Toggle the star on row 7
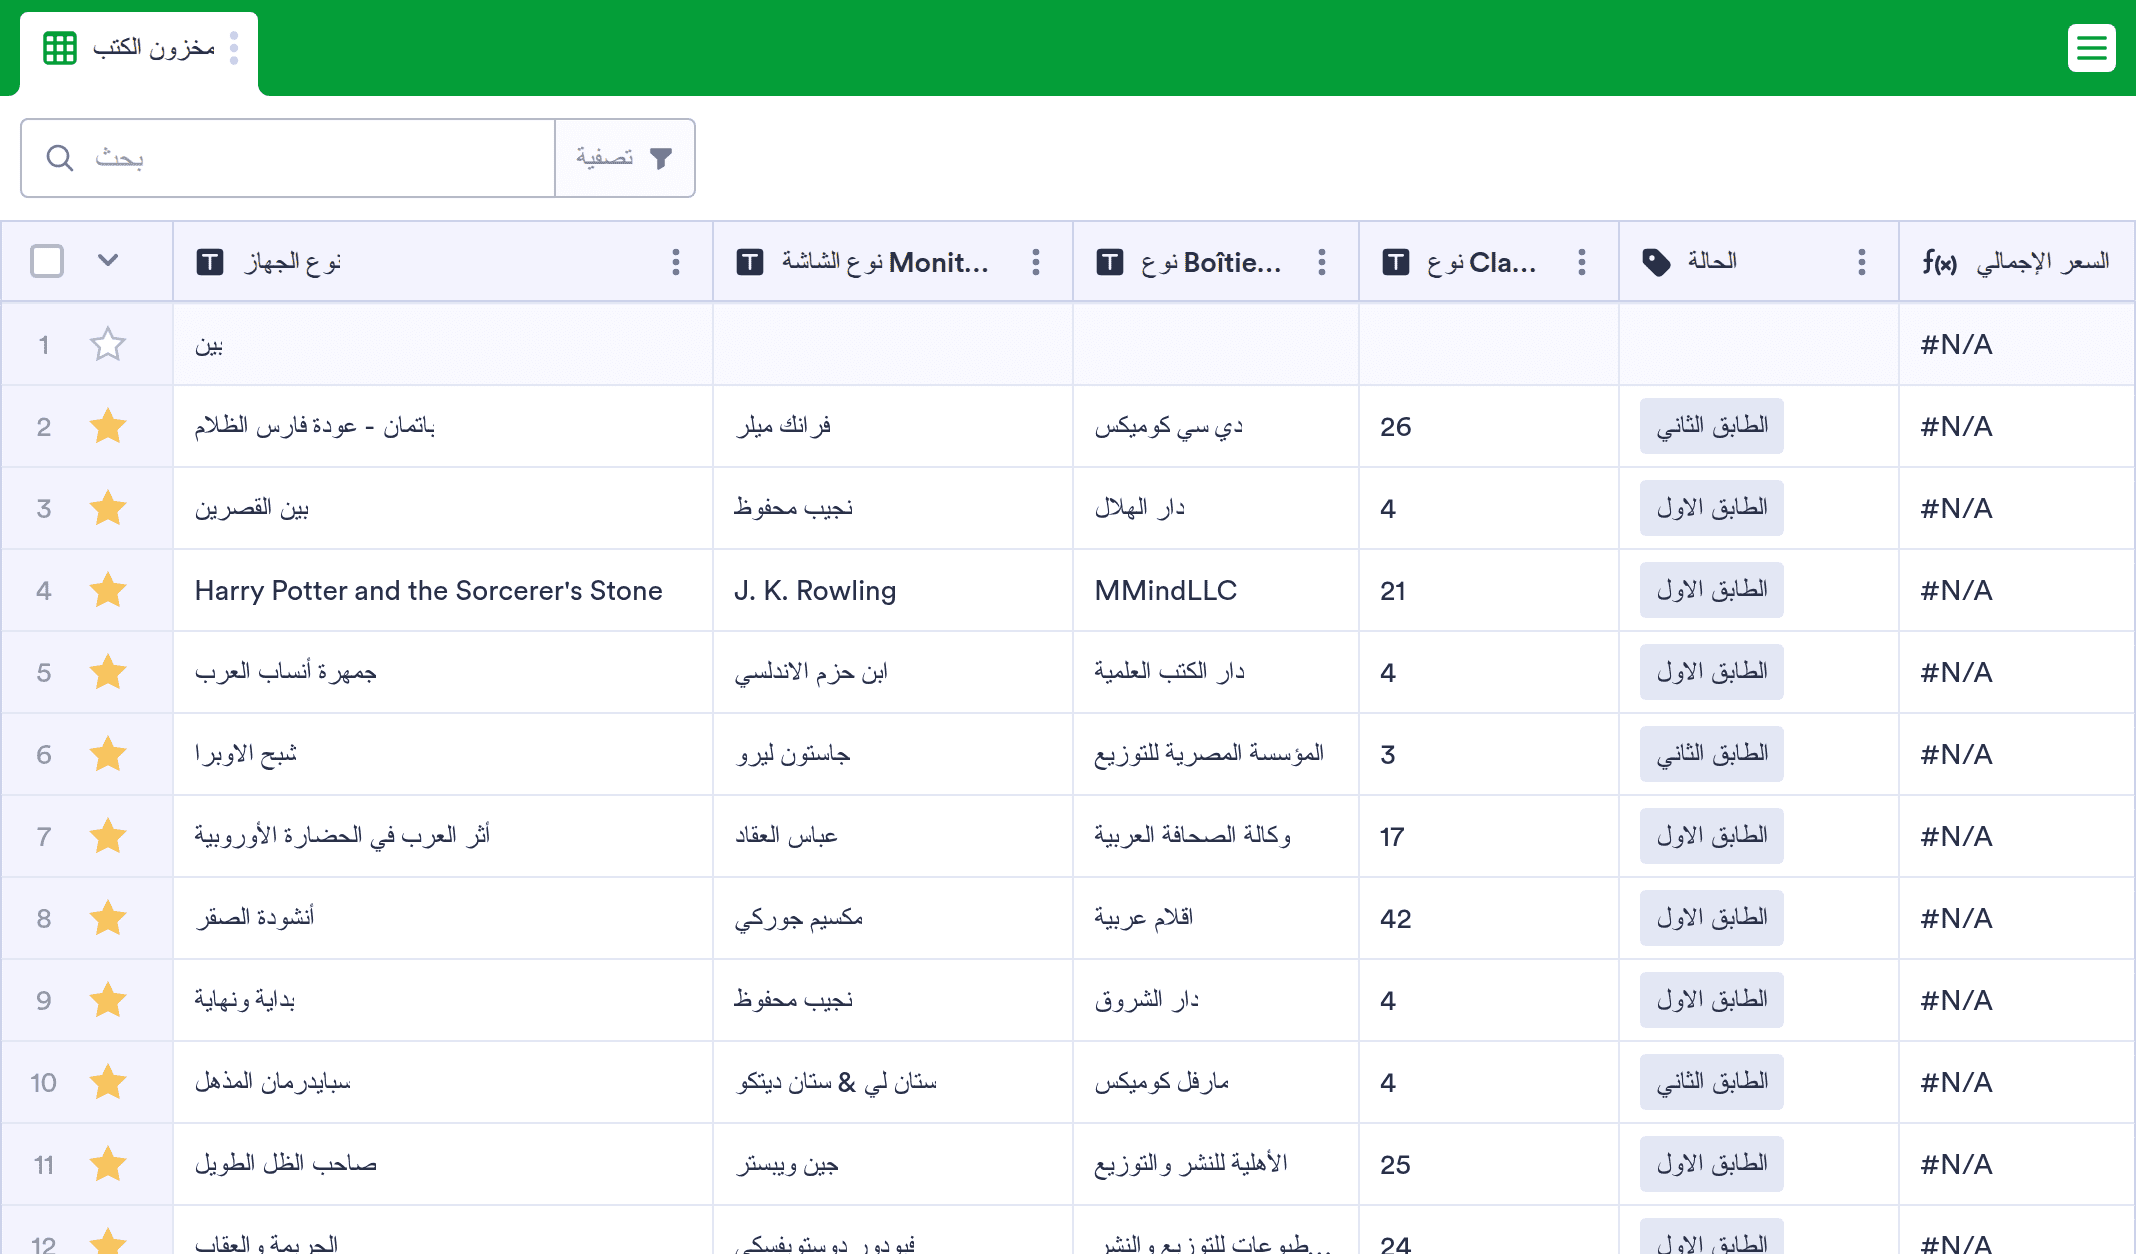Image resolution: width=2136 pixels, height=1254 pixels. point(108,837)
